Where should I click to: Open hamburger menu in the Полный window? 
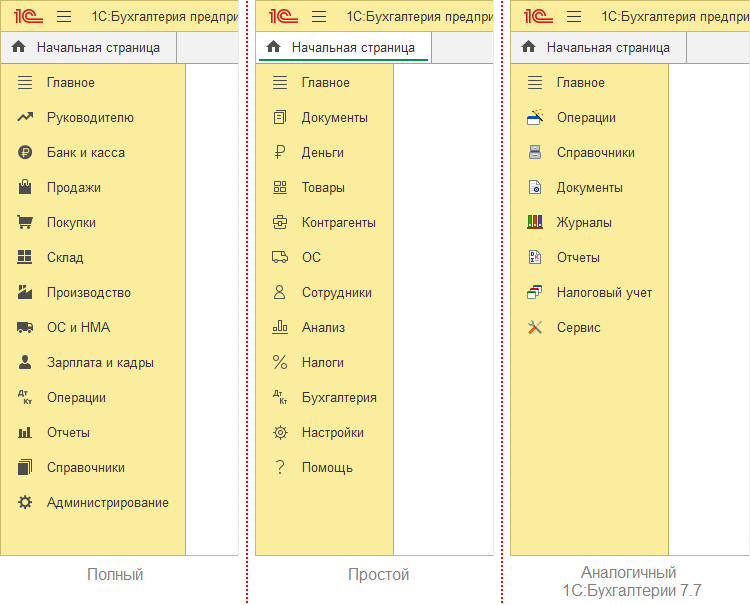pos(64,17)
